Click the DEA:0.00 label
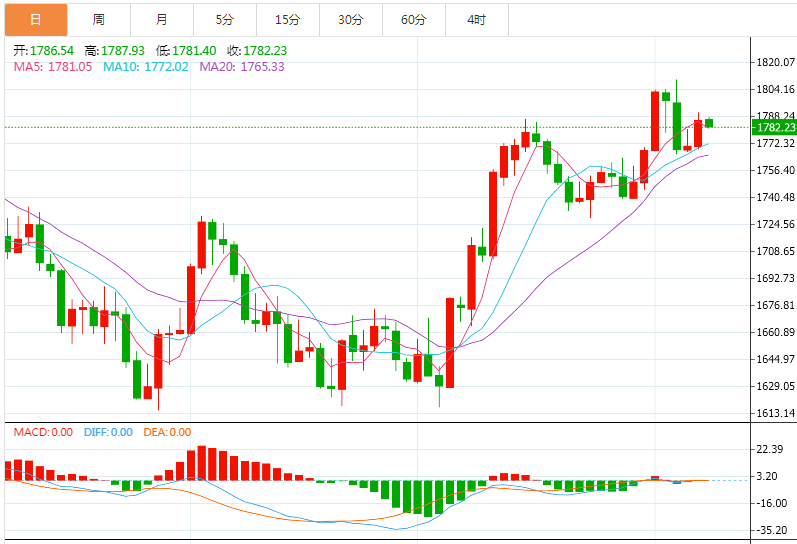 tap(167, 432)
